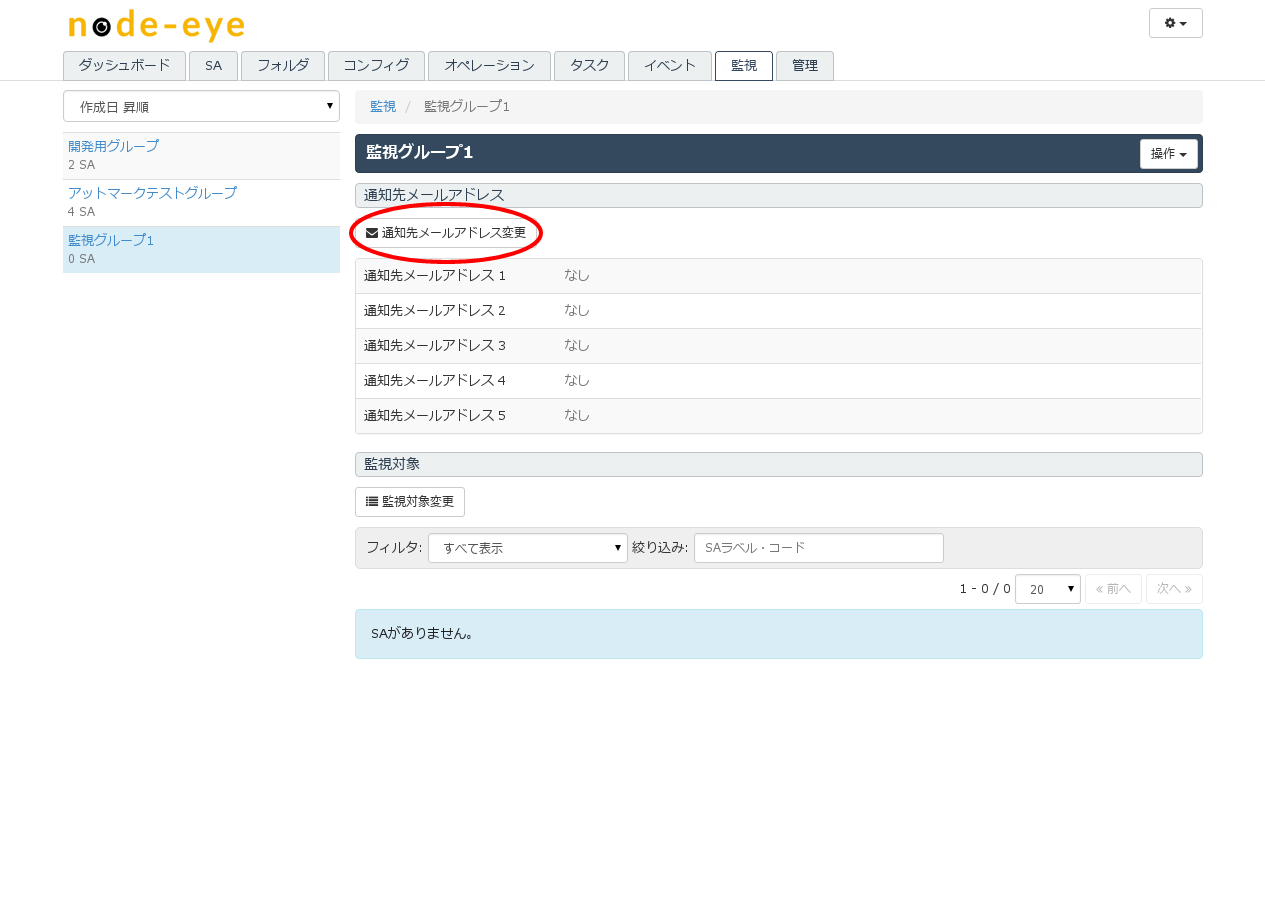This screenshot has width=1265, height=924.
Task: Click the node-eye logo
Action: 156,26
